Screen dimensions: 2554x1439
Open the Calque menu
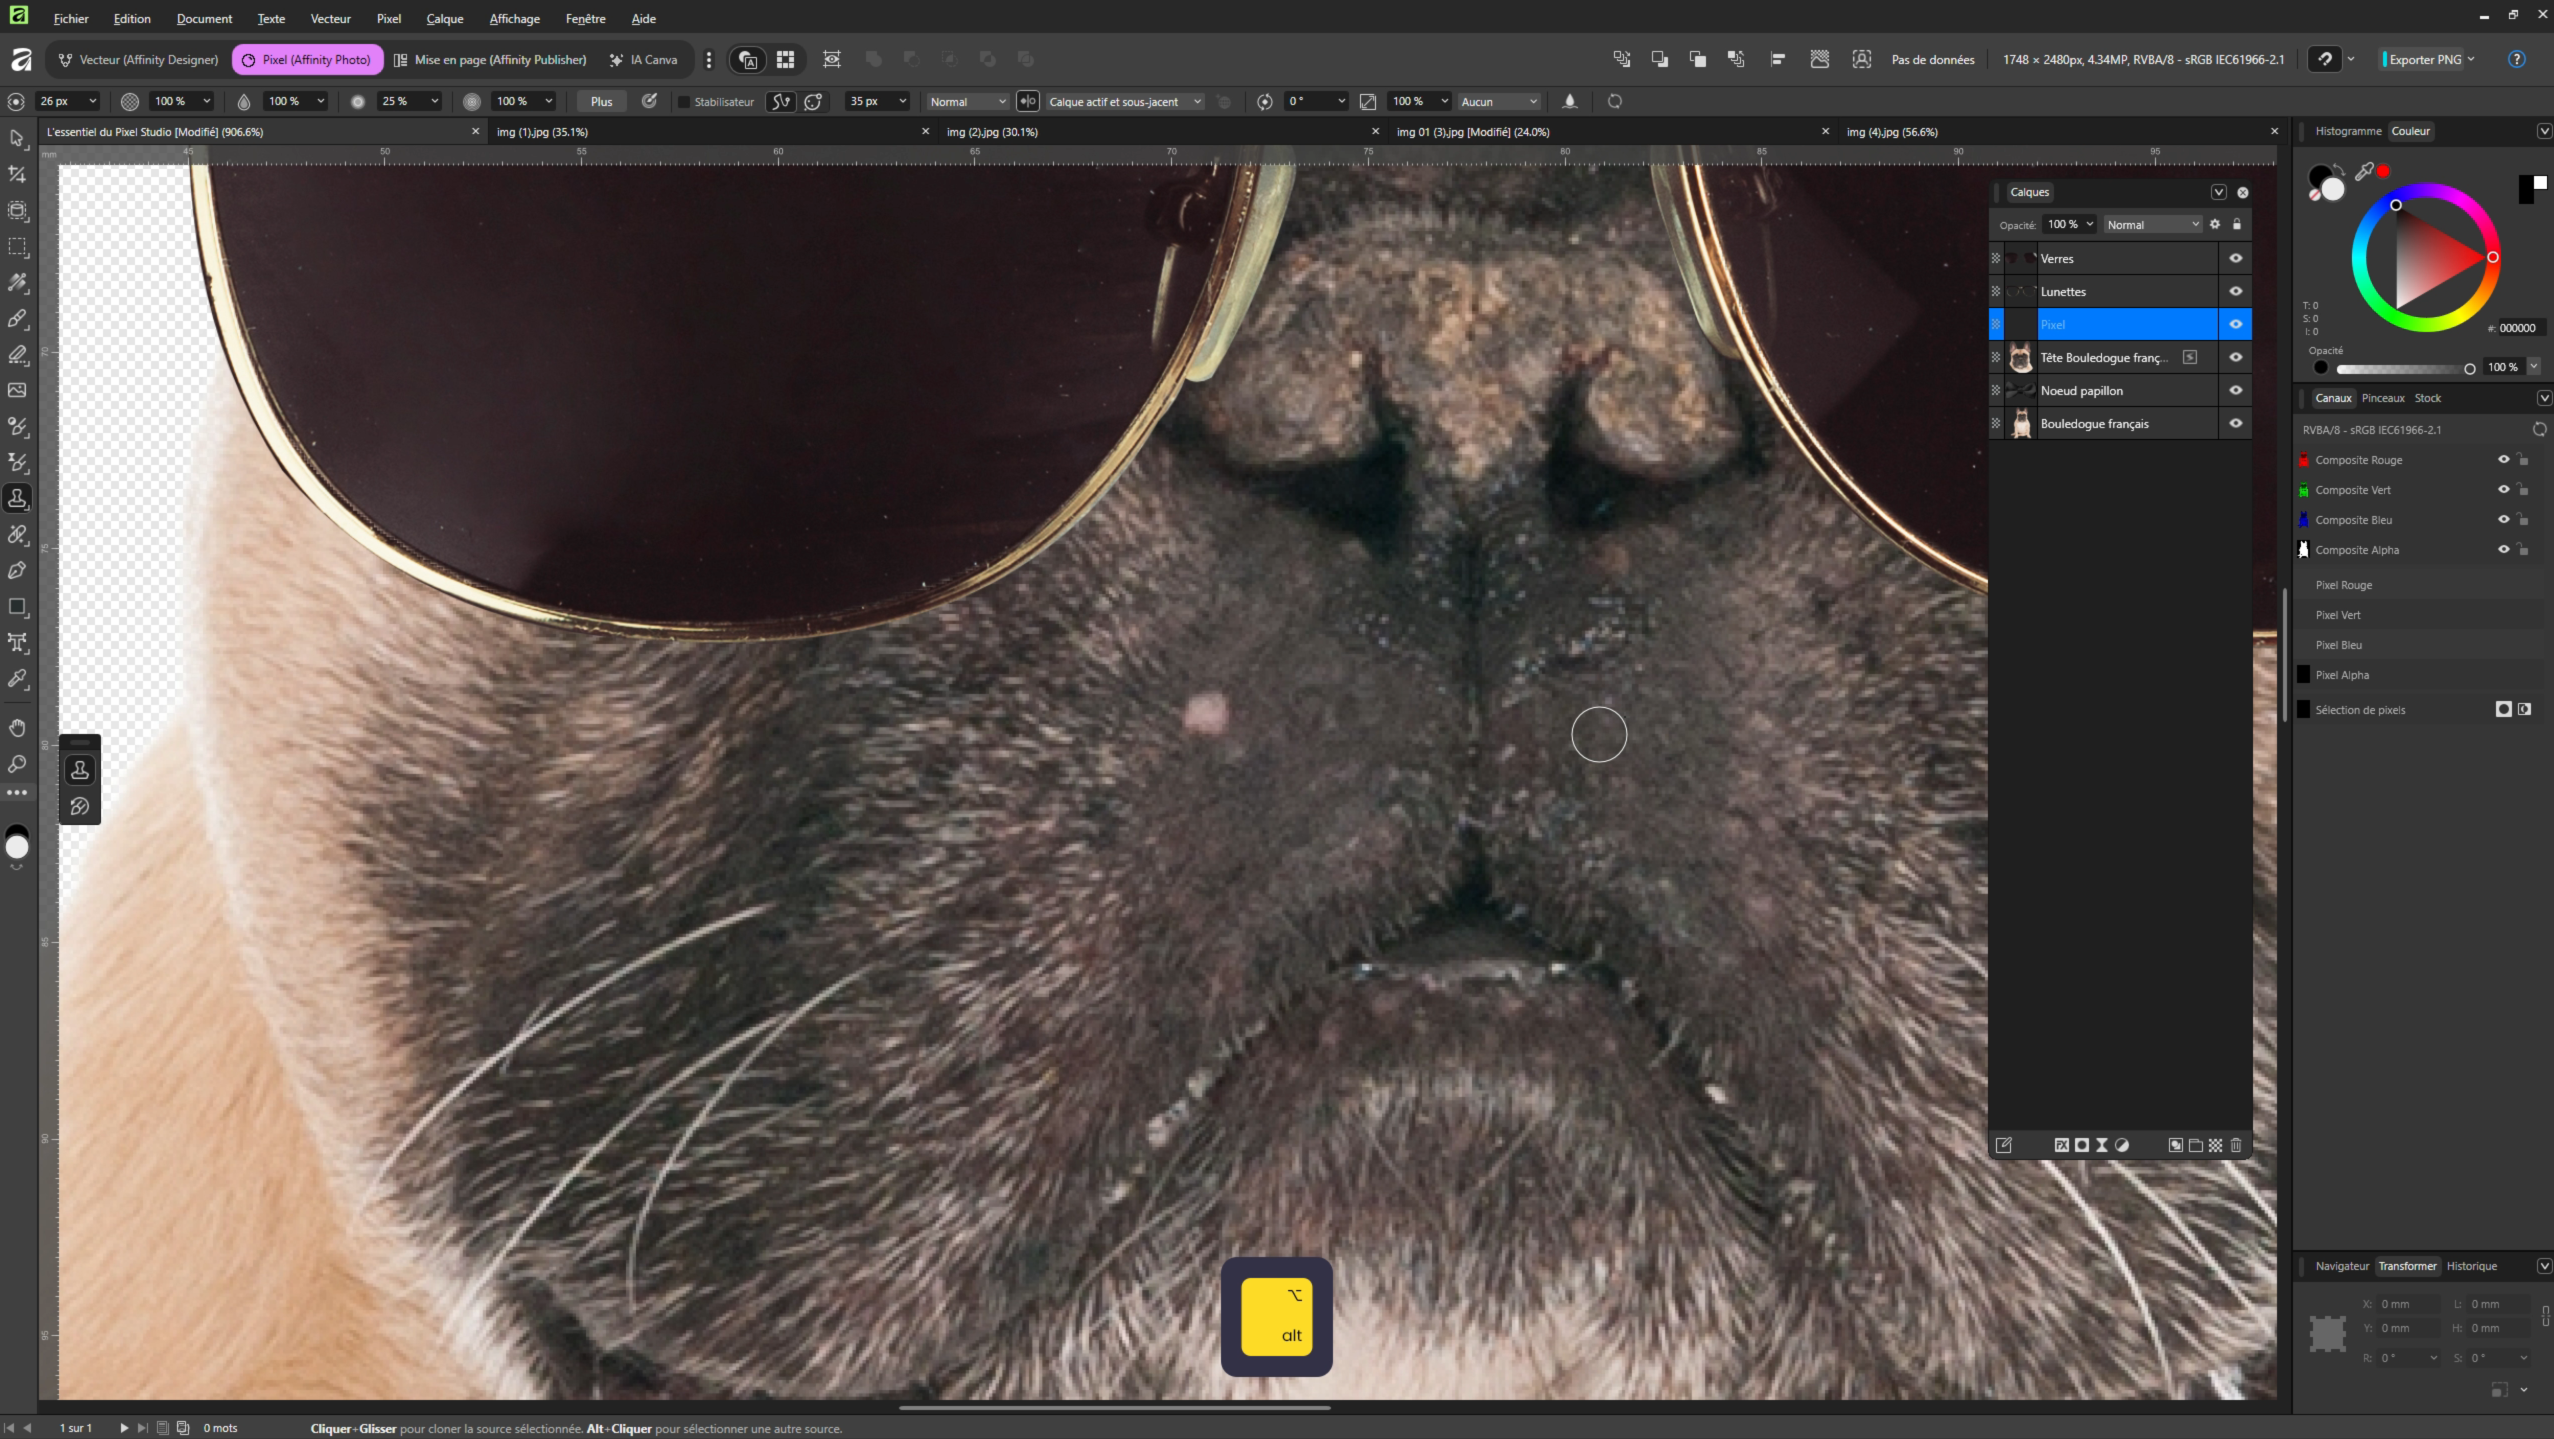click(444, 18)
